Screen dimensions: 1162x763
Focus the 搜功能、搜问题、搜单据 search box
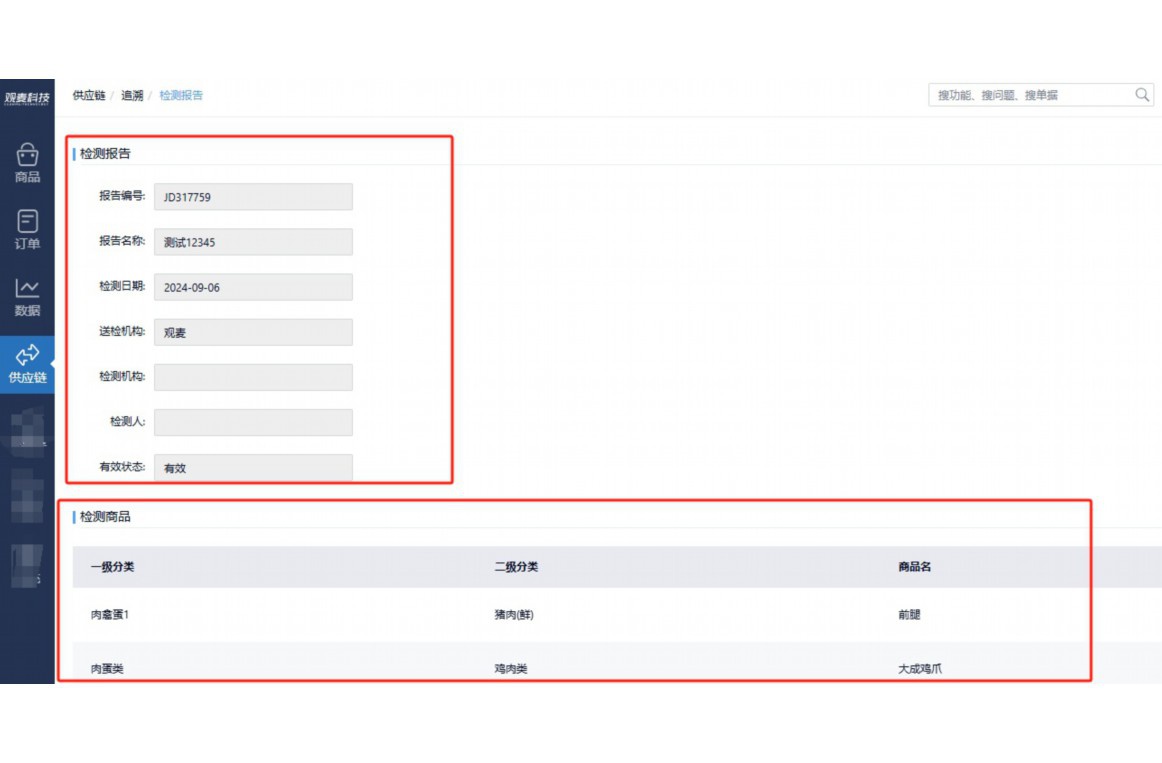click(x=1028, y=95)
